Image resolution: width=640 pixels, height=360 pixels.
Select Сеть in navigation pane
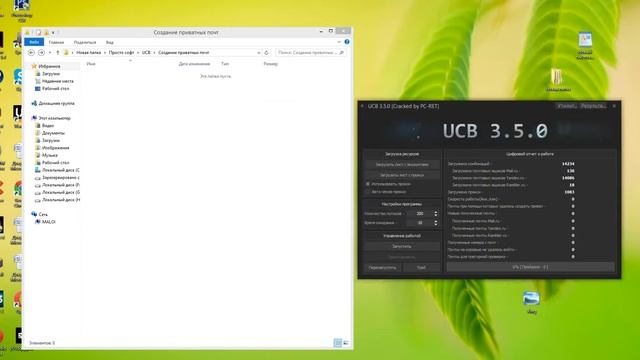[x=43, y=214]
